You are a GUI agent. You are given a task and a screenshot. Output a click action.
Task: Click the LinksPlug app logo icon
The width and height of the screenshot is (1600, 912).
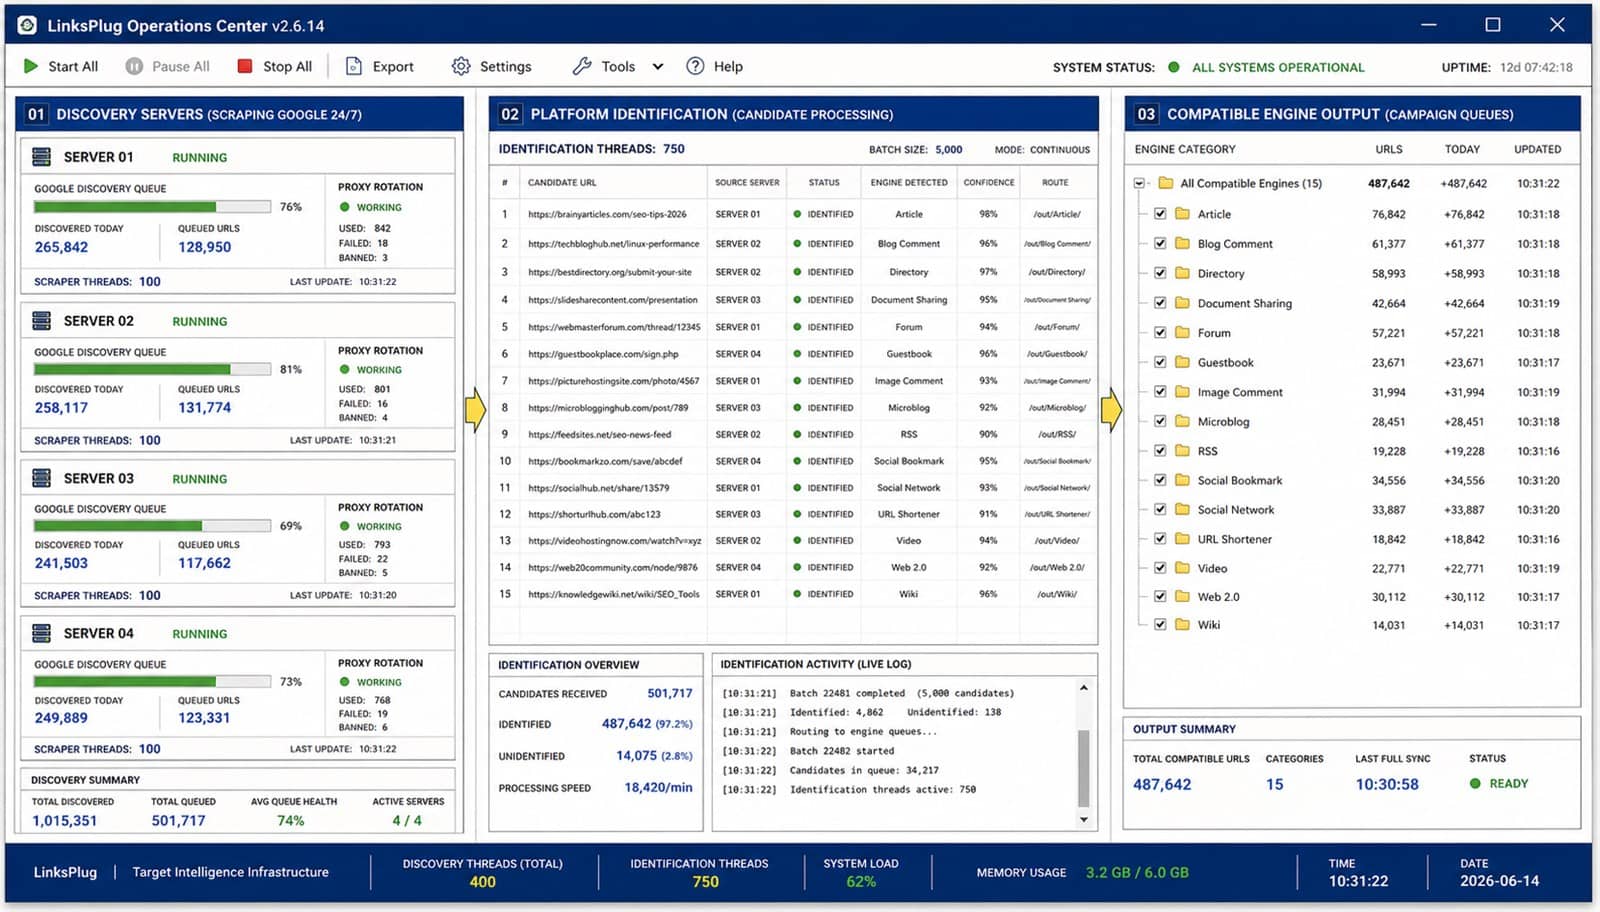click(x=27, y=25)
